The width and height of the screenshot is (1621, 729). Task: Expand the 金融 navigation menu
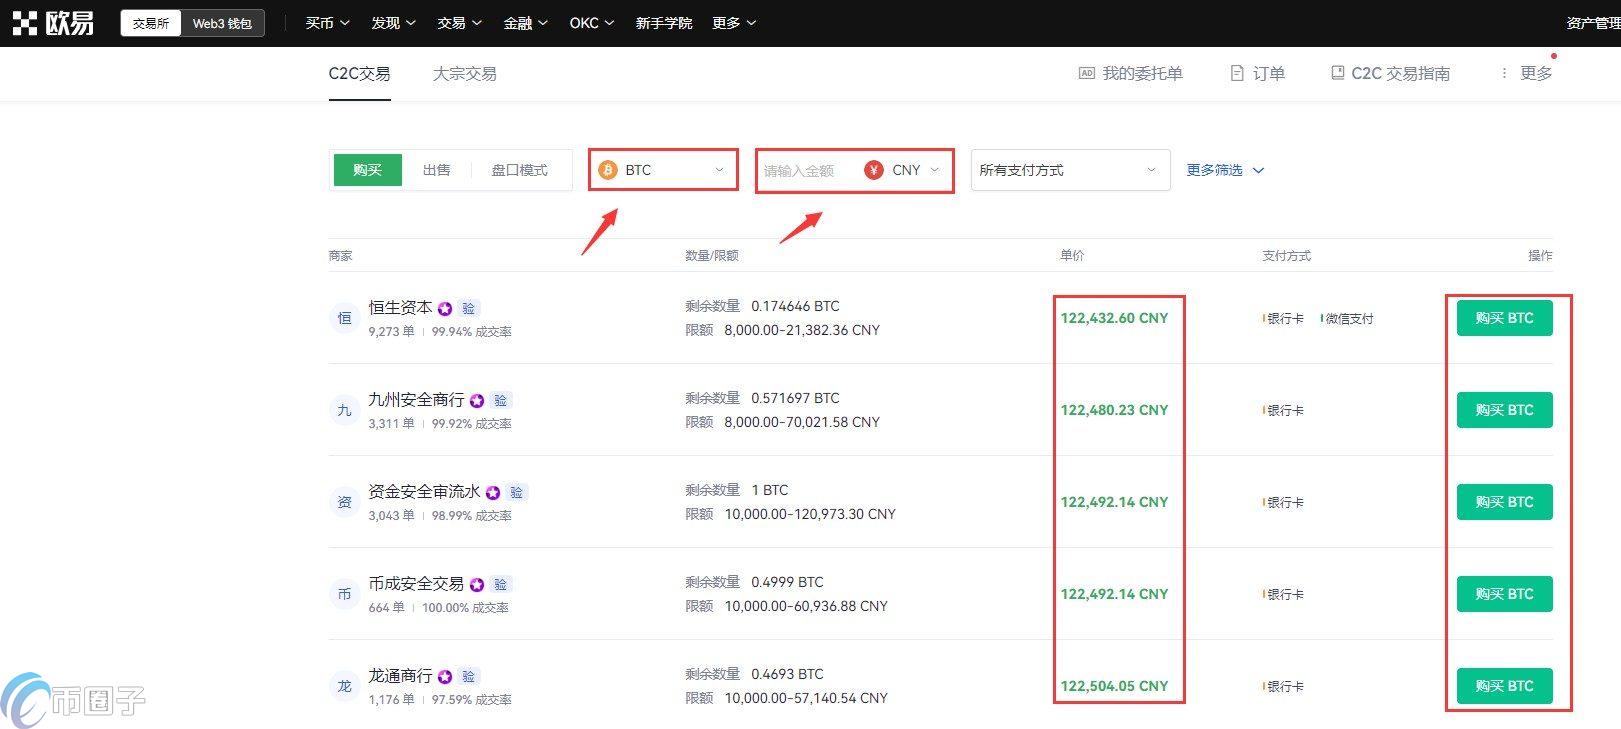[525, 23]
